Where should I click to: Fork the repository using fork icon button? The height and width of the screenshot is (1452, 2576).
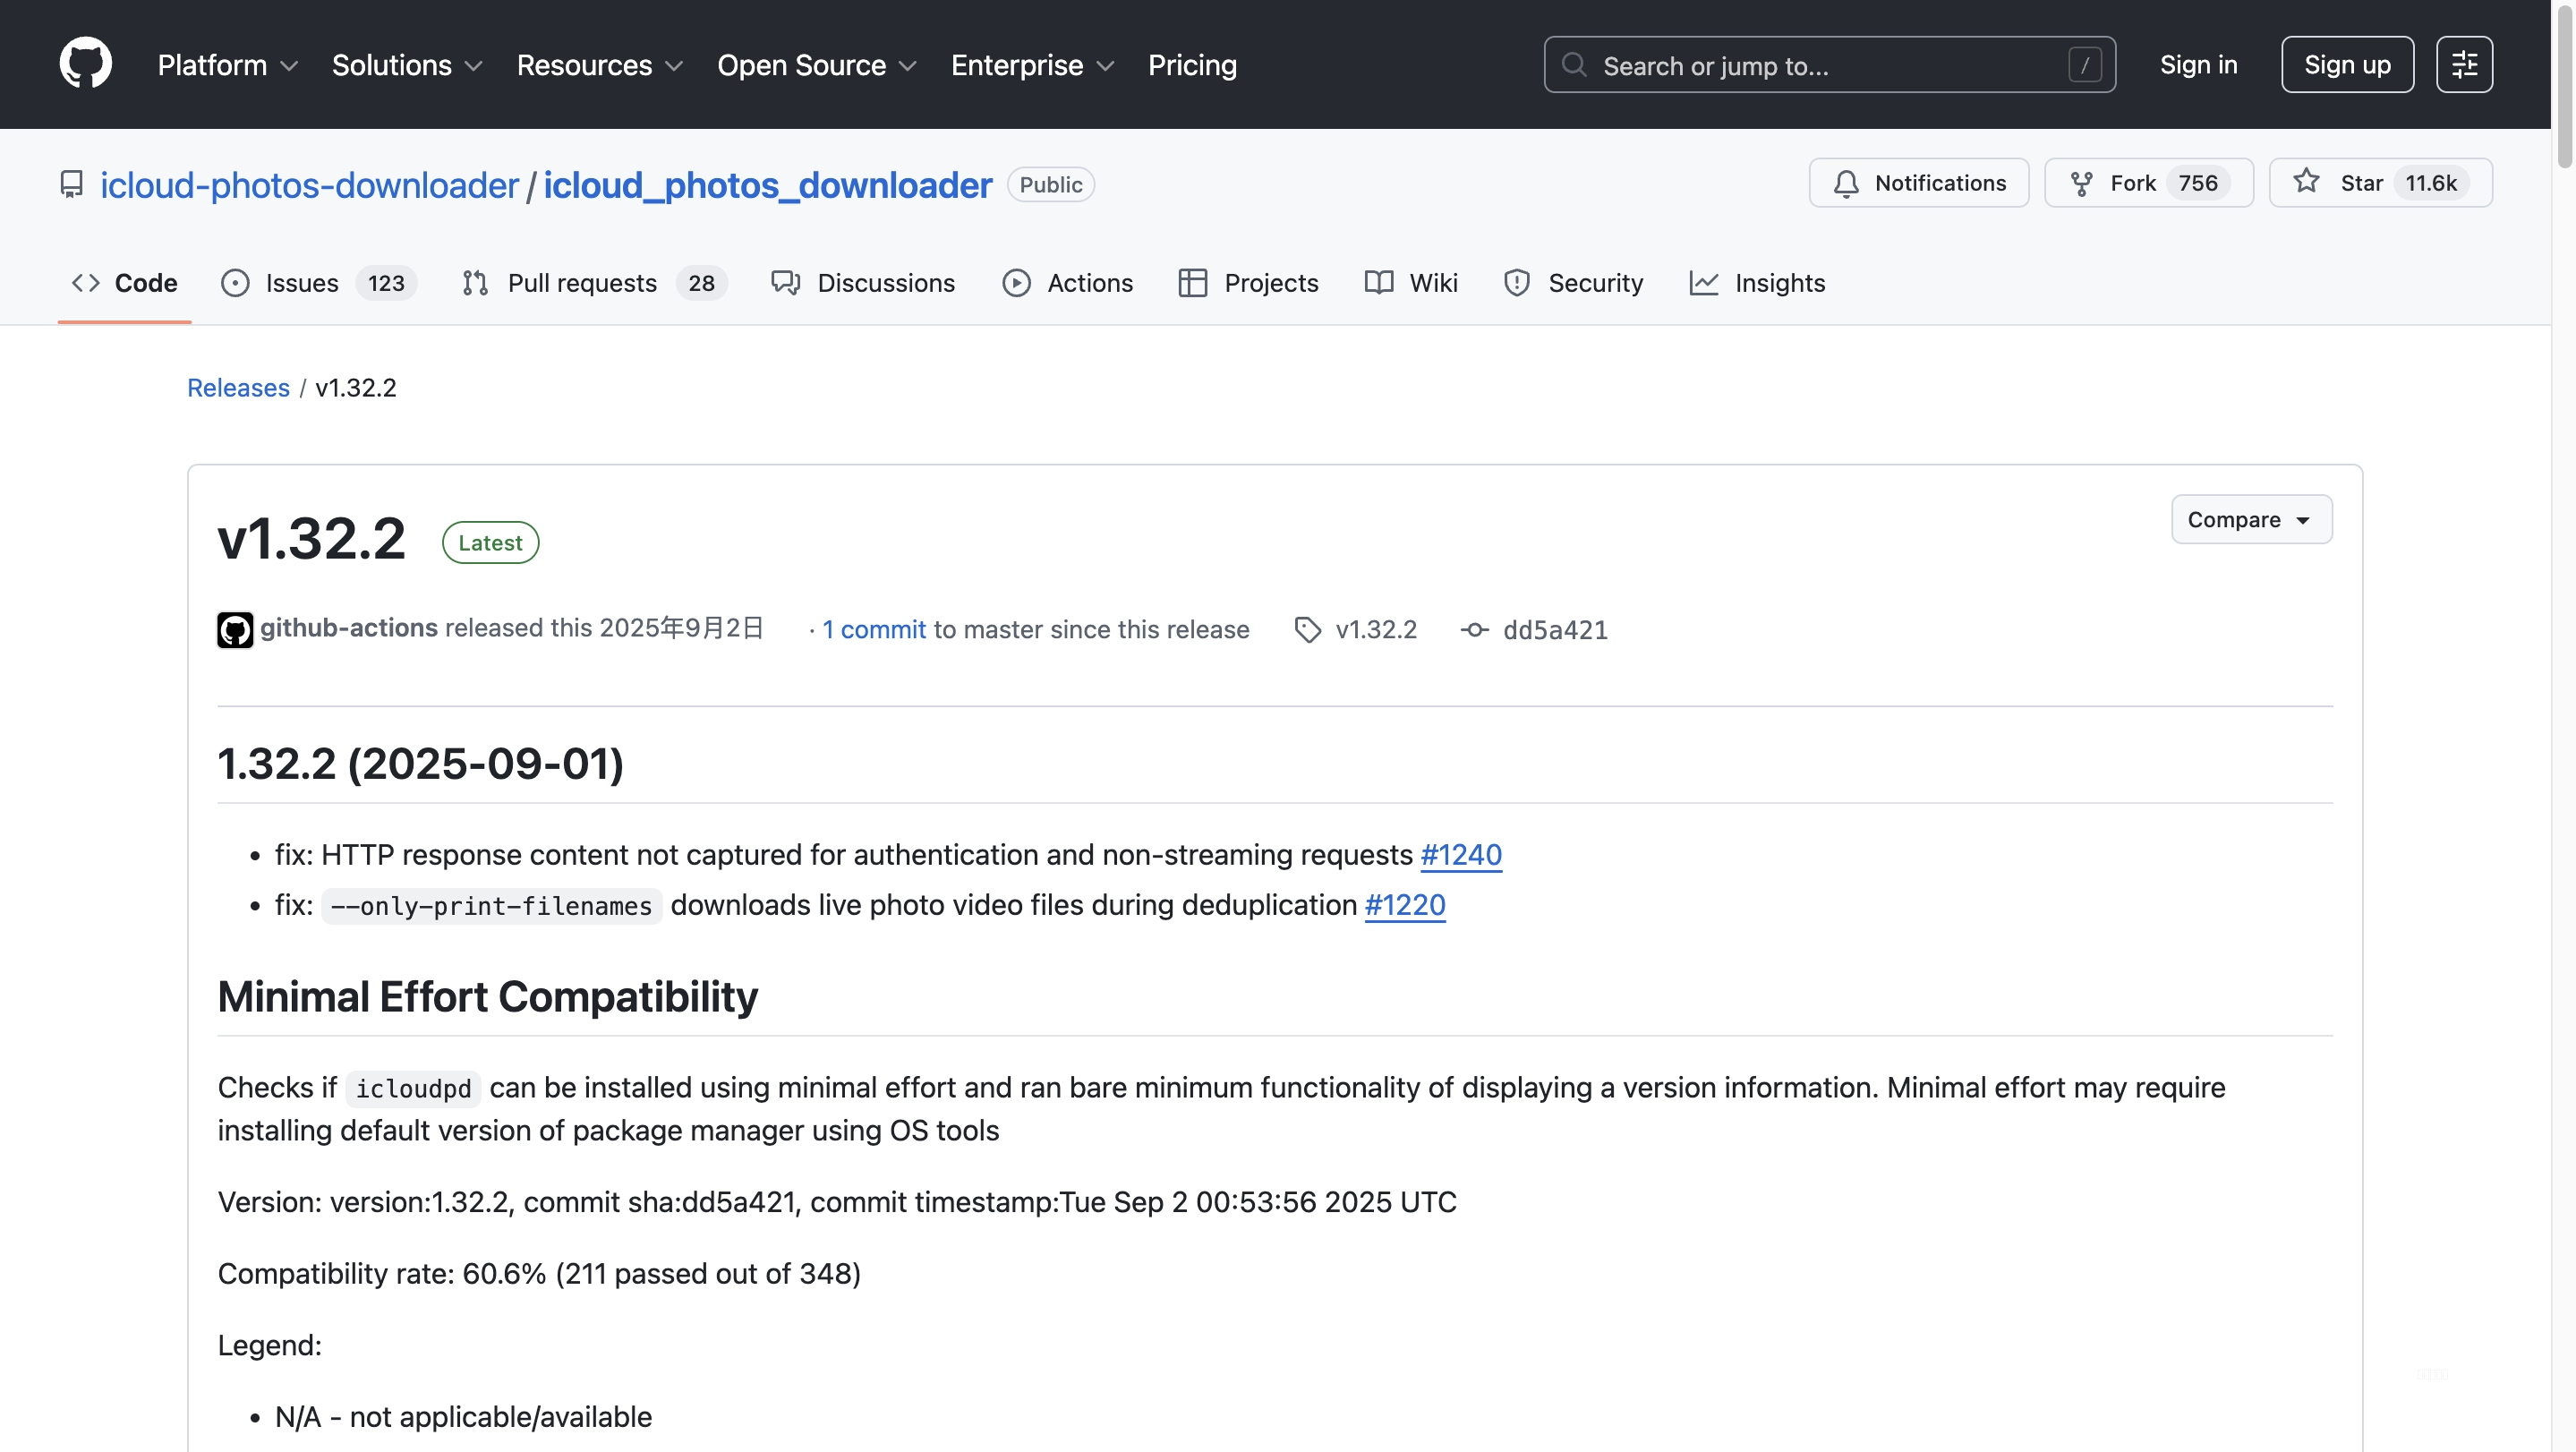click(x=2148, y=183)
